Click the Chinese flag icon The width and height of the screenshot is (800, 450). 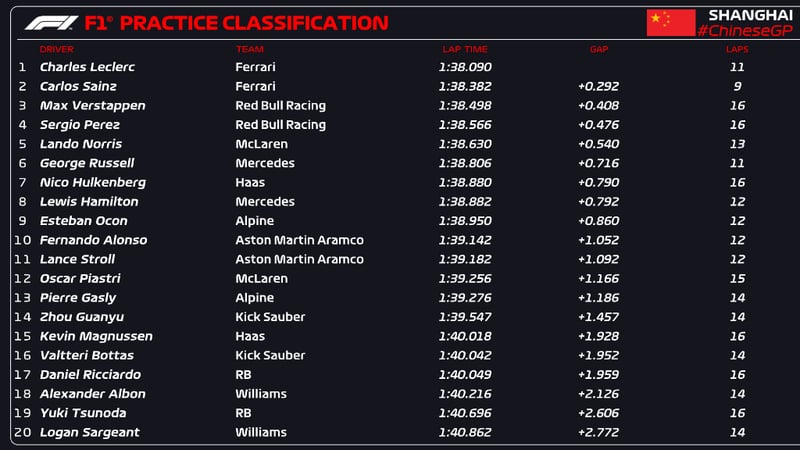tap(670, 22)
